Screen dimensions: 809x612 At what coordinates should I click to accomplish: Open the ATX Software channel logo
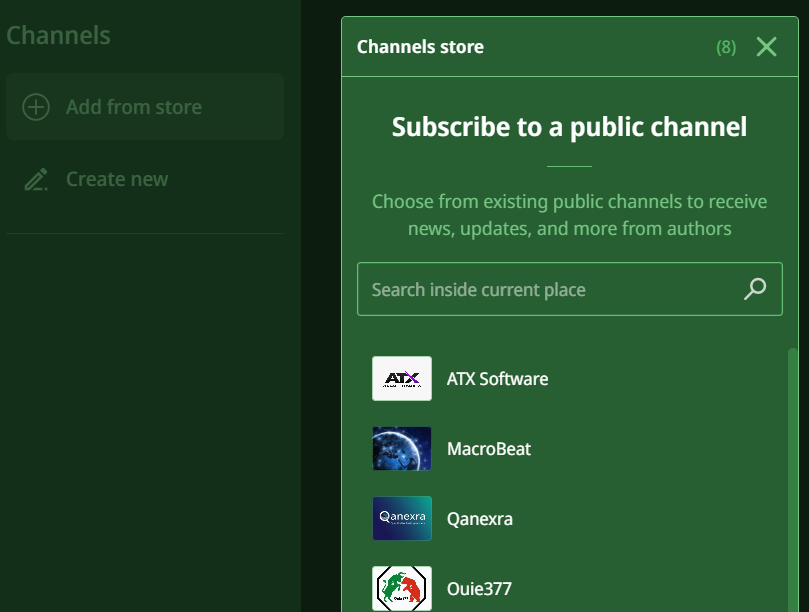pyautogui.click(x=402, y=378)
